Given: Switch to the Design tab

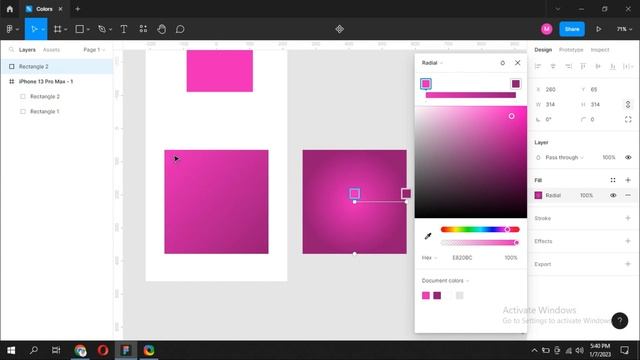Looking at the screenshot, I should 543,49.
